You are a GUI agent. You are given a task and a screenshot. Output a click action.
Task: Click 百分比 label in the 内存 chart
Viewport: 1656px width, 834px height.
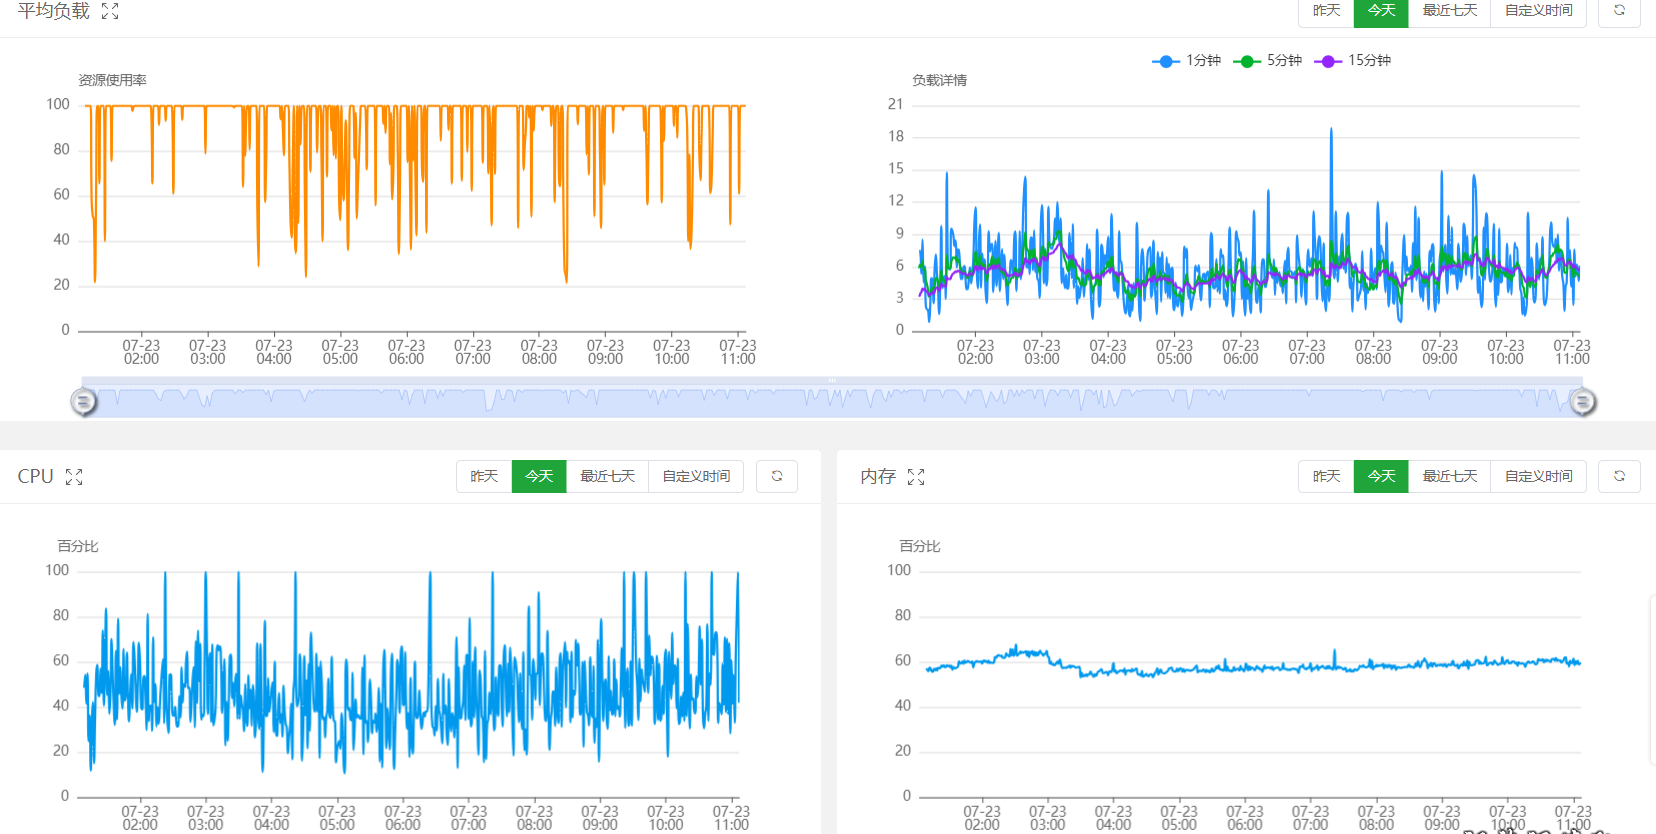(x=920, y=546)
